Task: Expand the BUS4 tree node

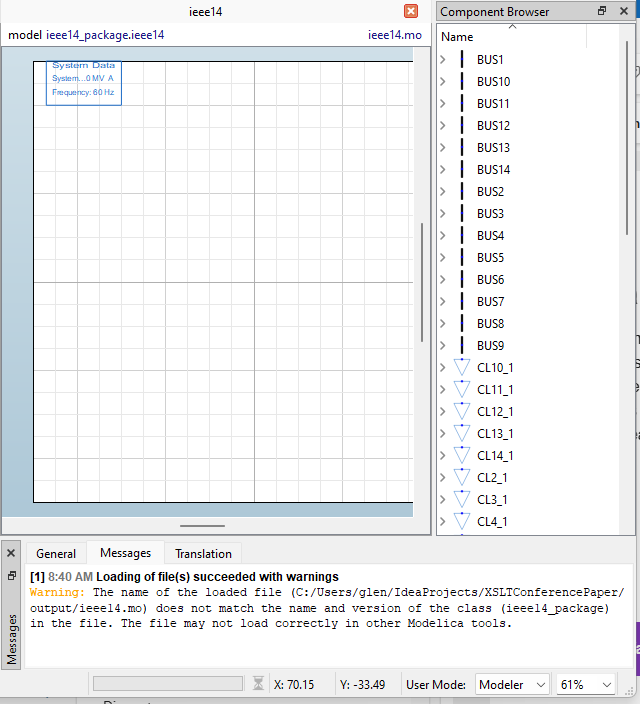Action: point(443,236)
